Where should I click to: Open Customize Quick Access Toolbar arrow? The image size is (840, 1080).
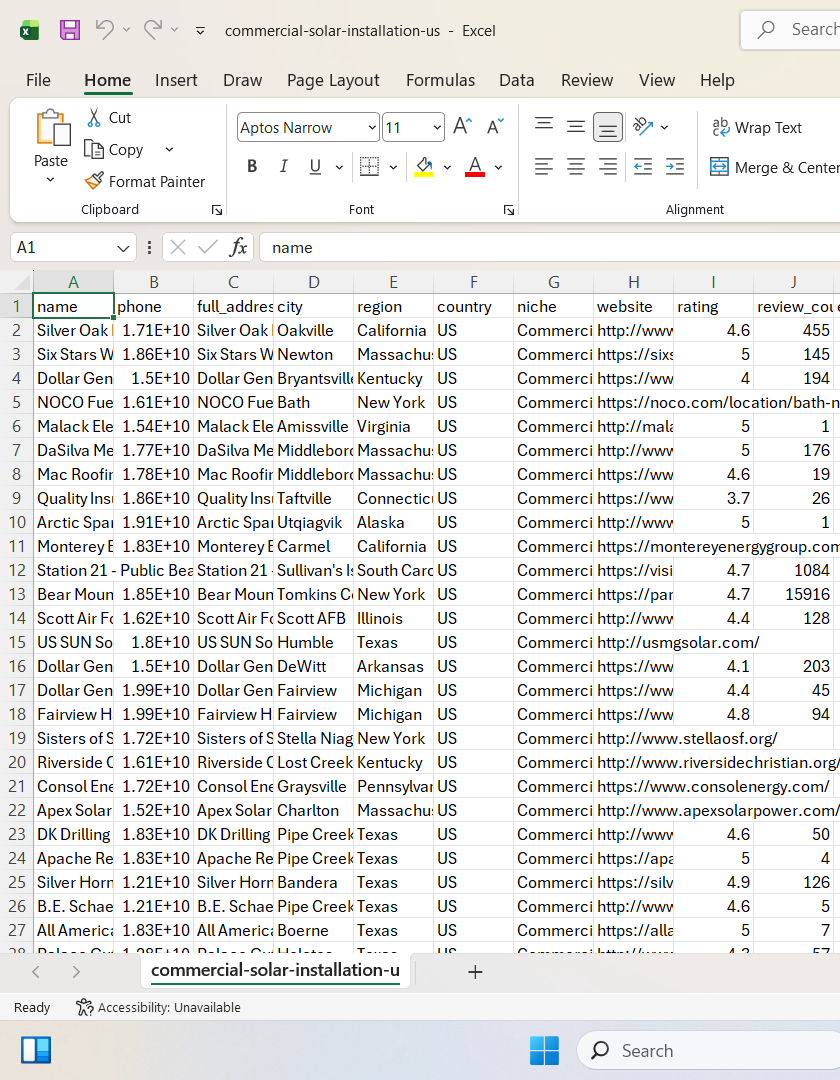click(200, 30)
